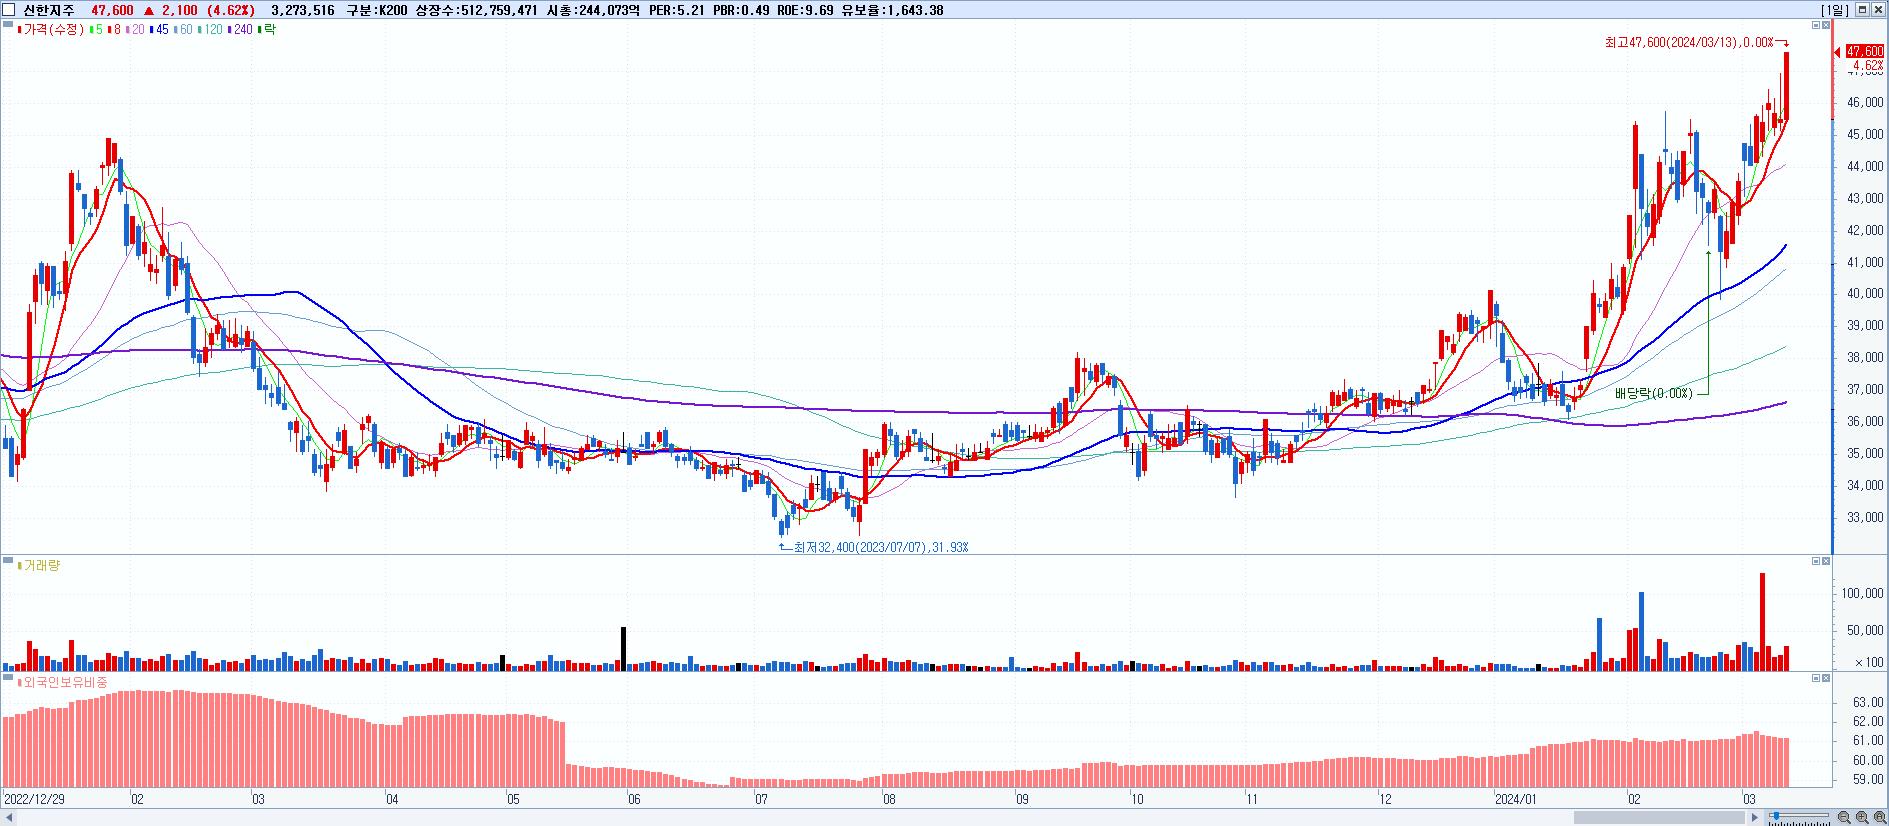This screenshot has width=1889, height=826.
Task: Click the auto-fit zoom magnifier
Action: (x=1880, y=817)
